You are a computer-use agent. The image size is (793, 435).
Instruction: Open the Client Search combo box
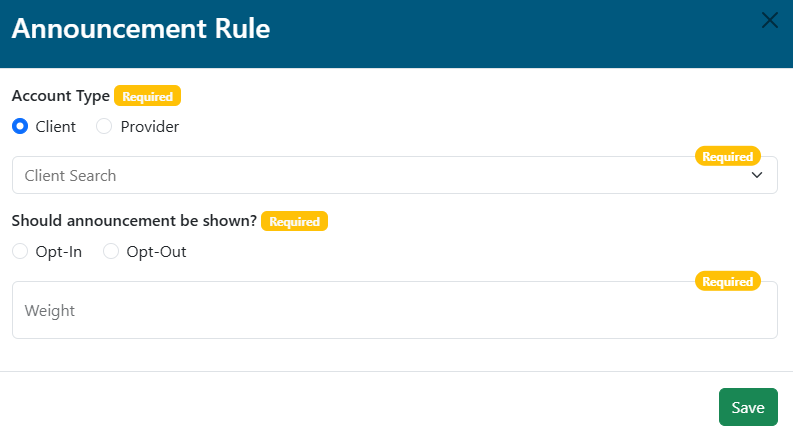point(380,176)
